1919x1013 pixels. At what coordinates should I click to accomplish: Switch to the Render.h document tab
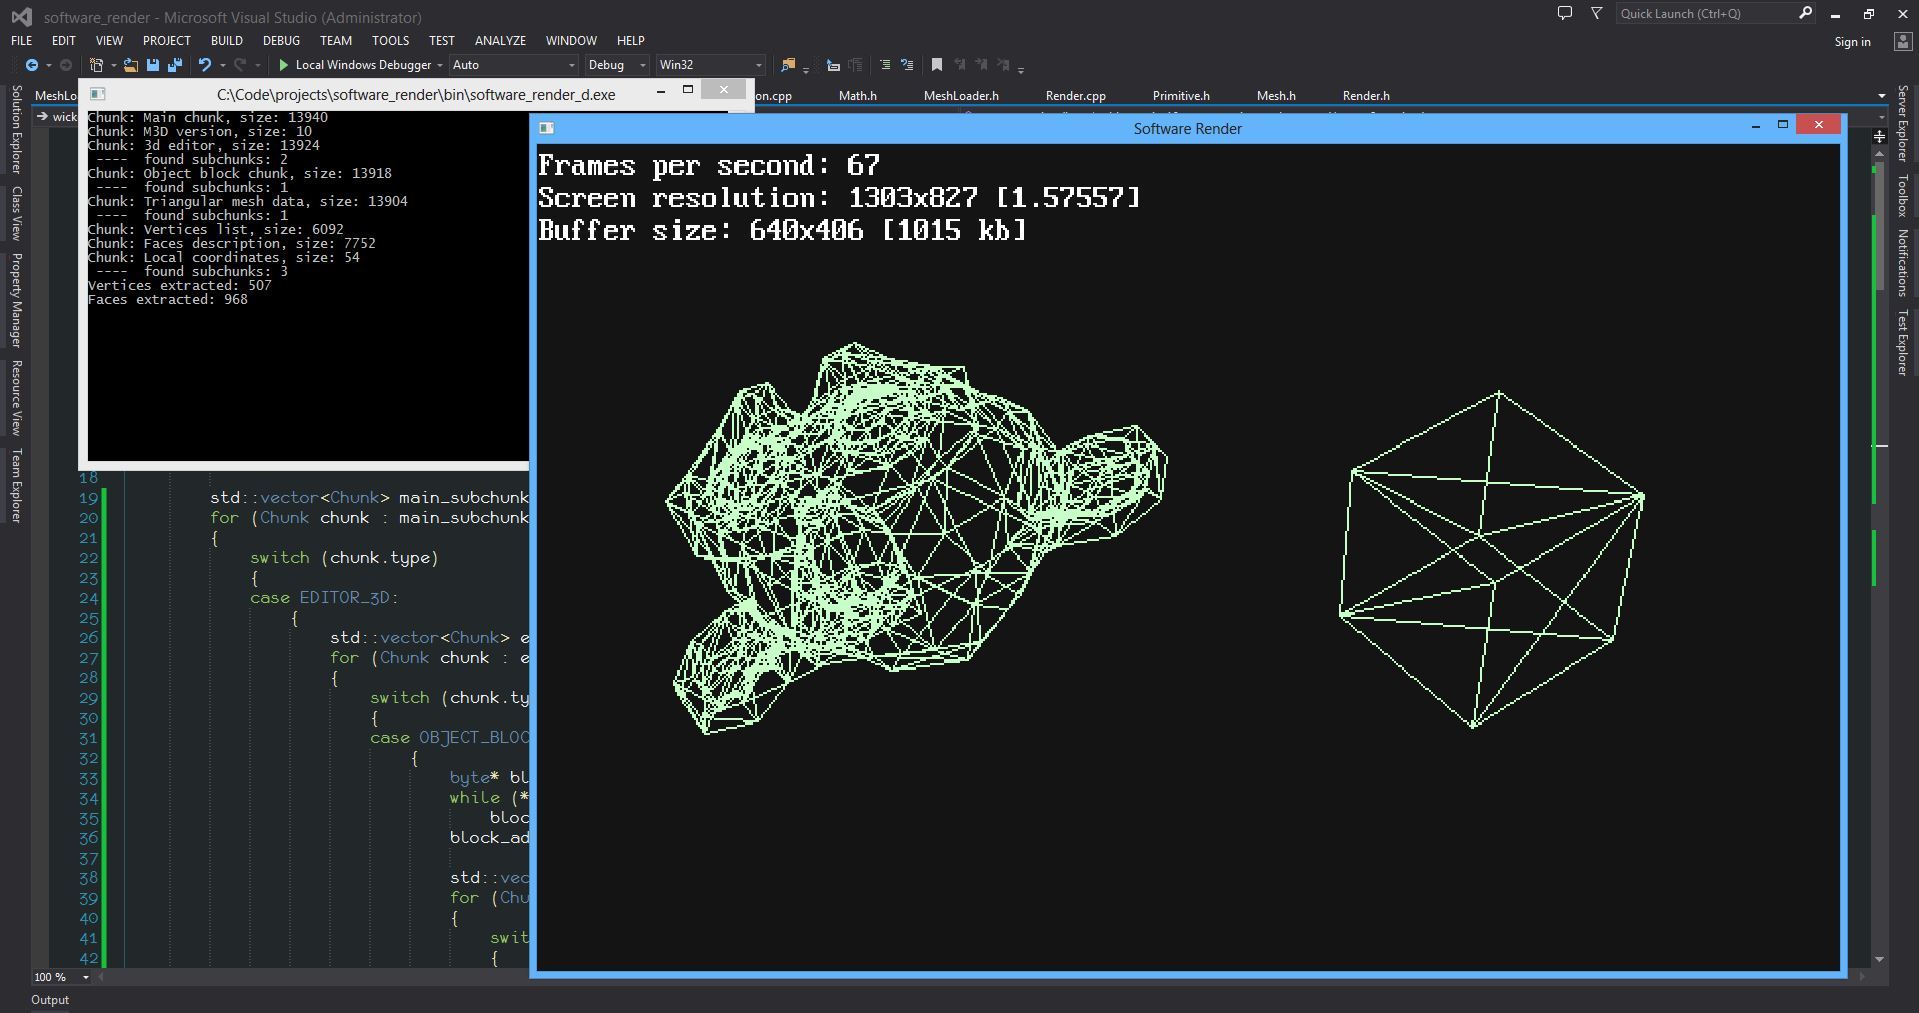[x=1366, y=96]
